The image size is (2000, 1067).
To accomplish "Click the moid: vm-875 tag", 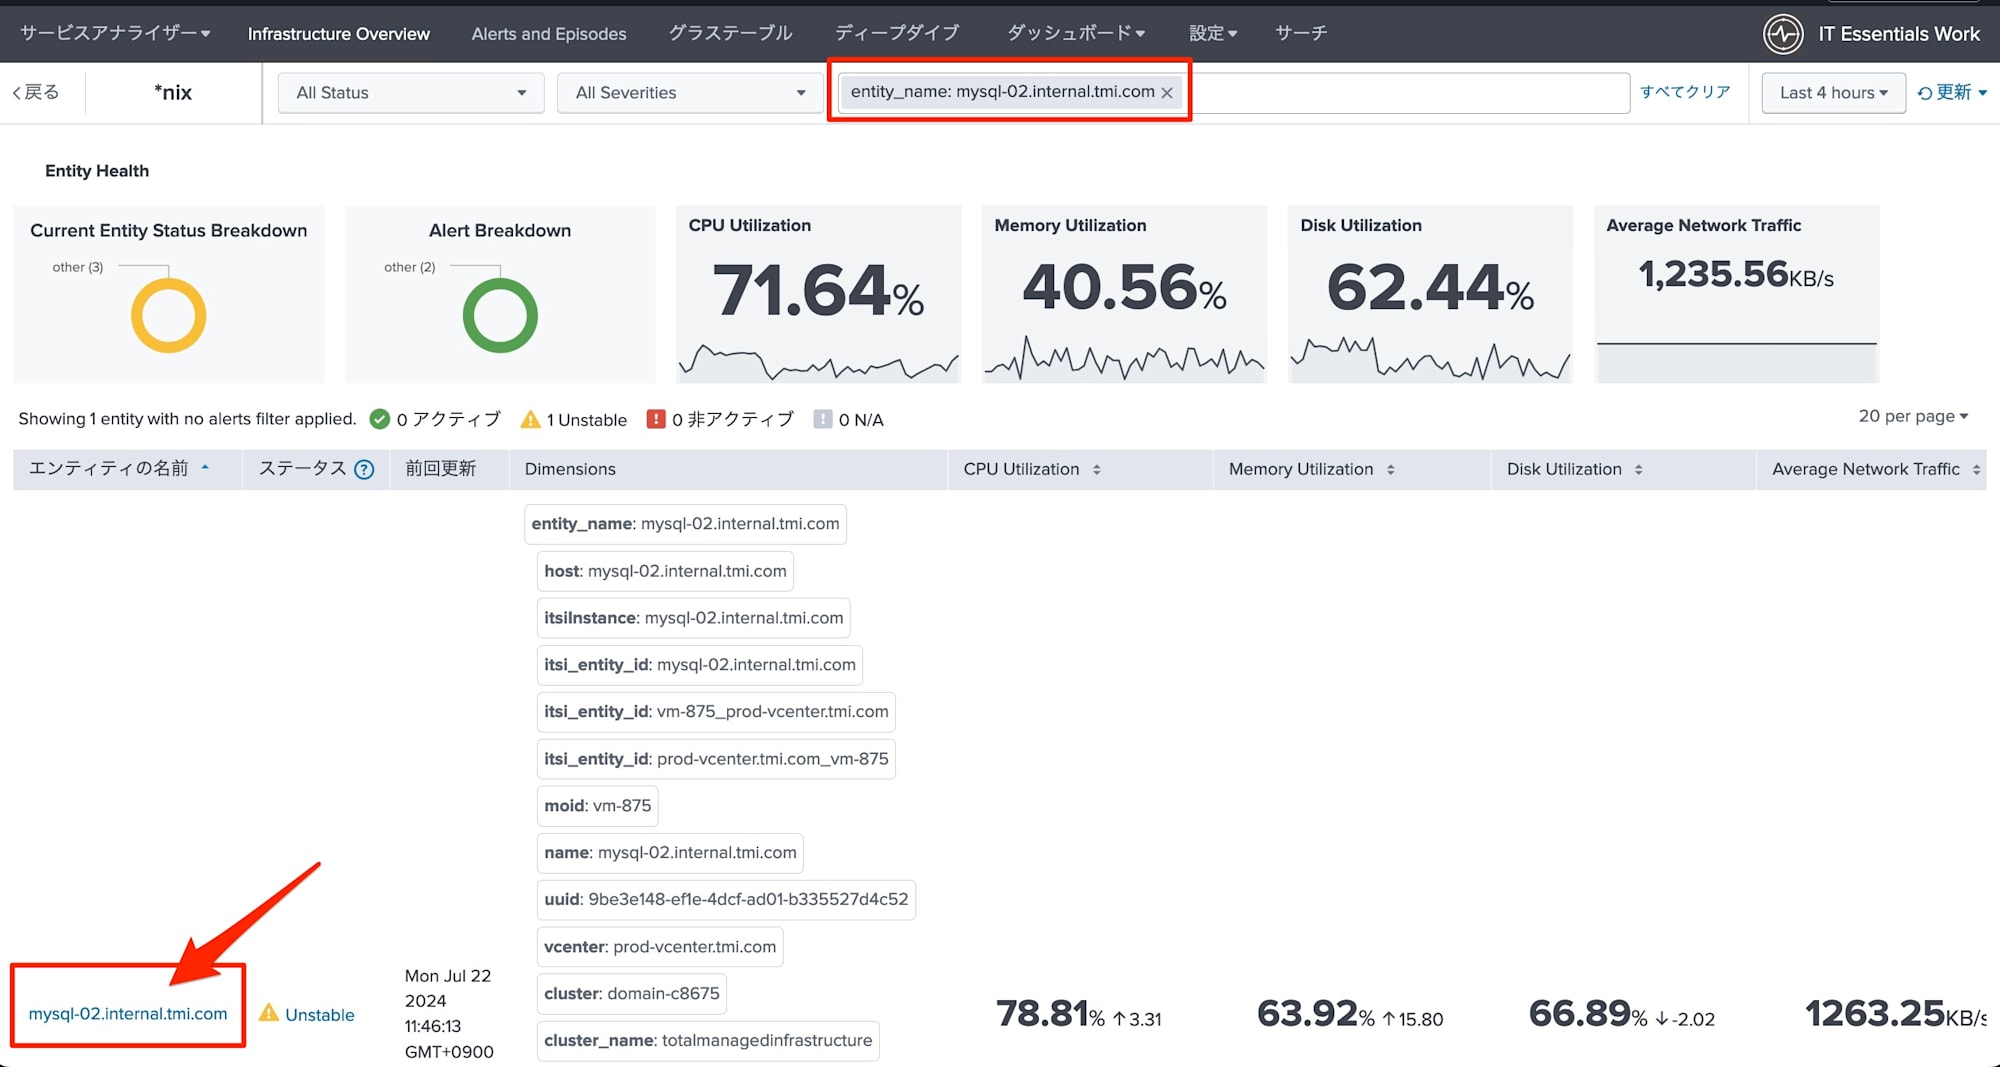I will (597, 806).
